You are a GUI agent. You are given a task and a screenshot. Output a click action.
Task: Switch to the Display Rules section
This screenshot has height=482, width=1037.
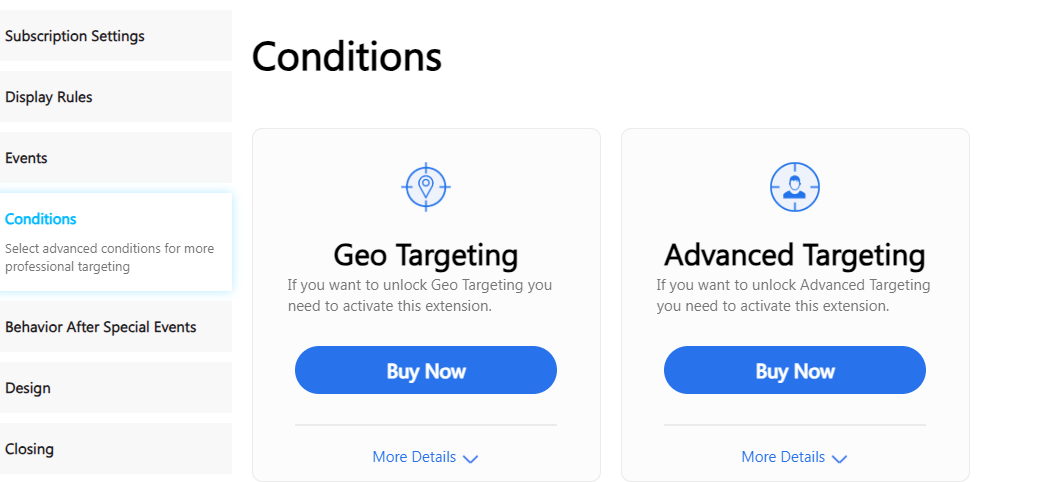point(116,97)
